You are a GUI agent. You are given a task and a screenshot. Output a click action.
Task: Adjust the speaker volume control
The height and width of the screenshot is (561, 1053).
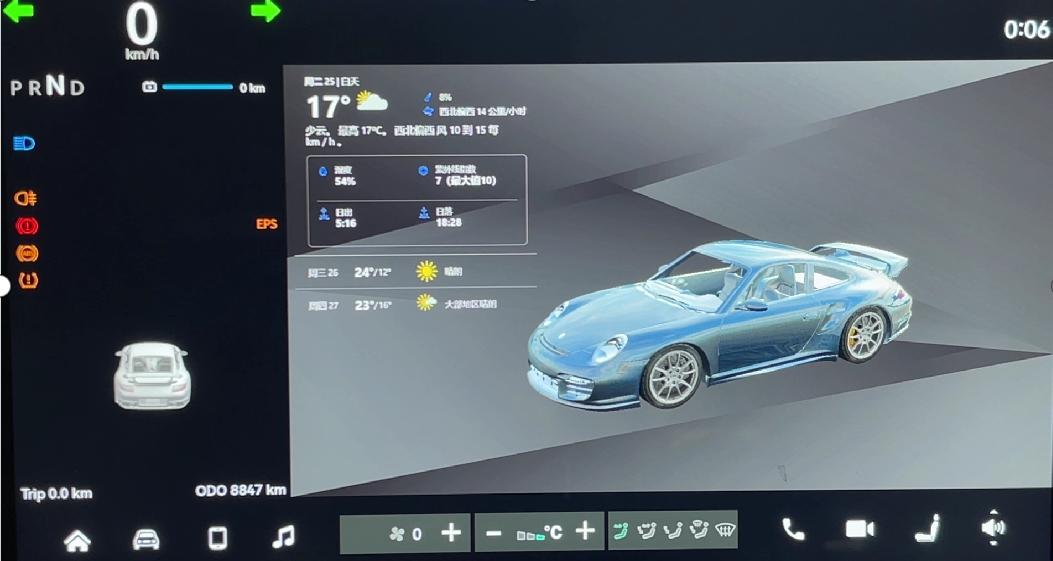(993, 528)
